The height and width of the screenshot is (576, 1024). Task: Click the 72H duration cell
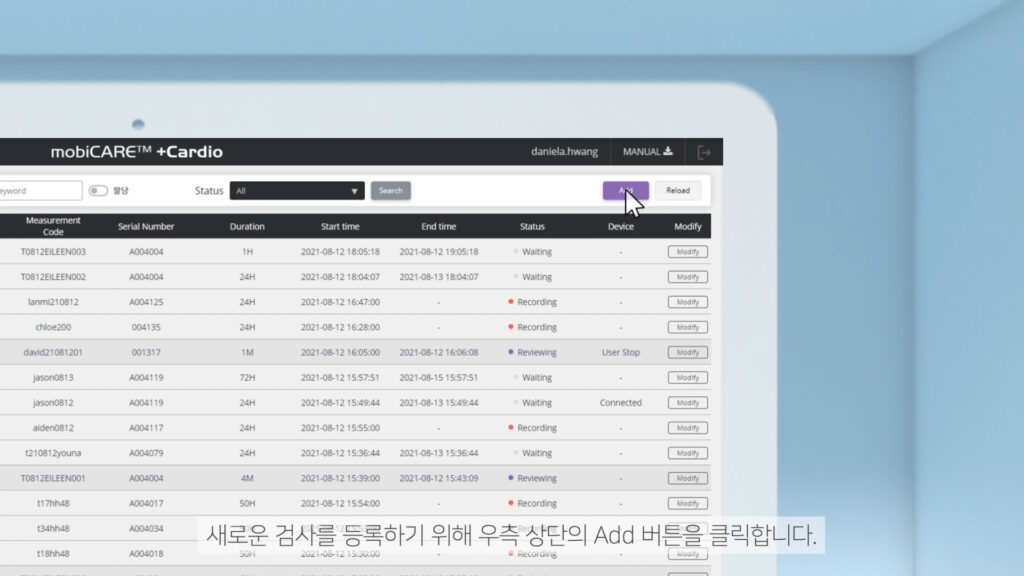(247, 377)
